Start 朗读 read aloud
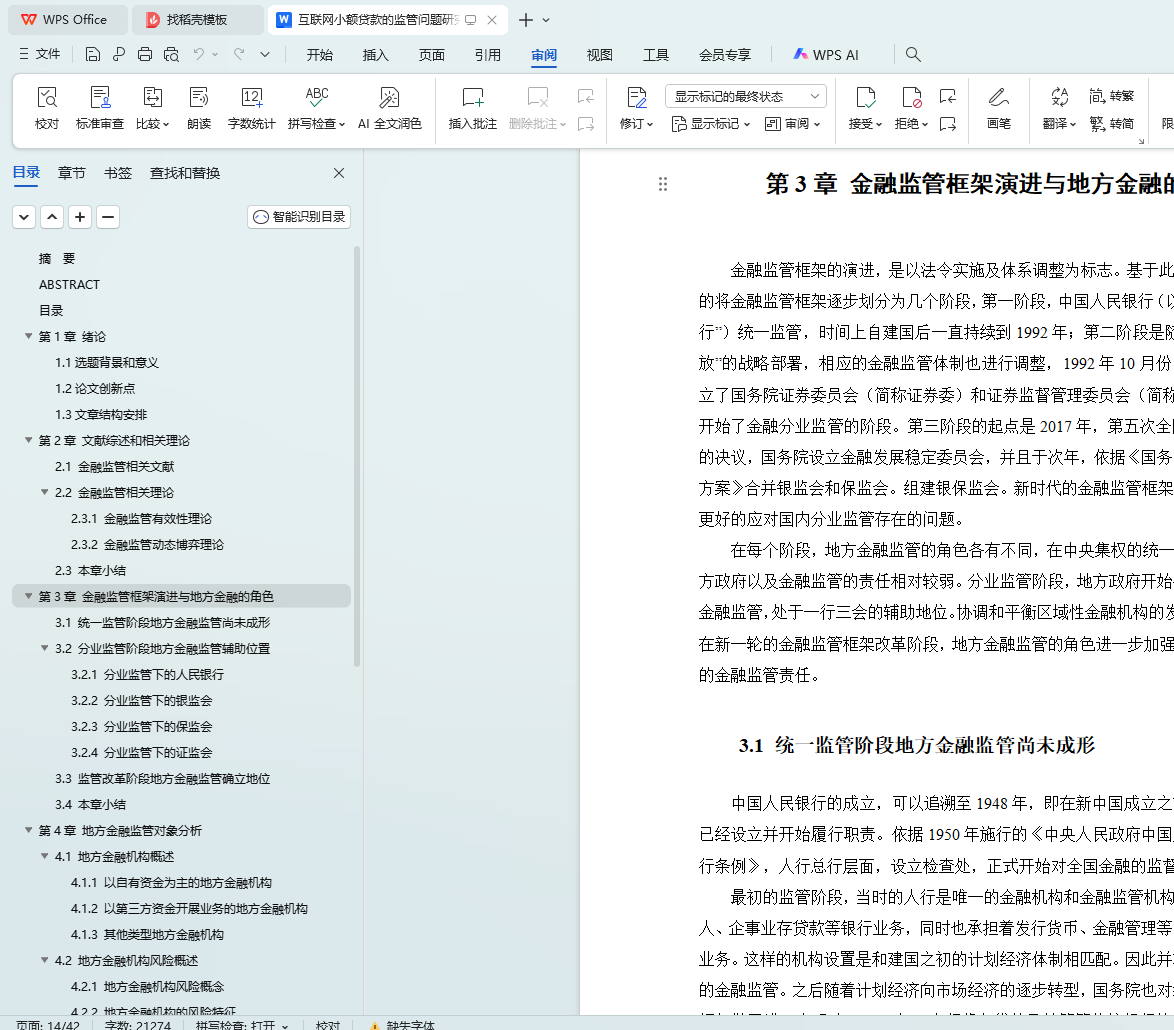1174x1030 pixels. [199, 108]
